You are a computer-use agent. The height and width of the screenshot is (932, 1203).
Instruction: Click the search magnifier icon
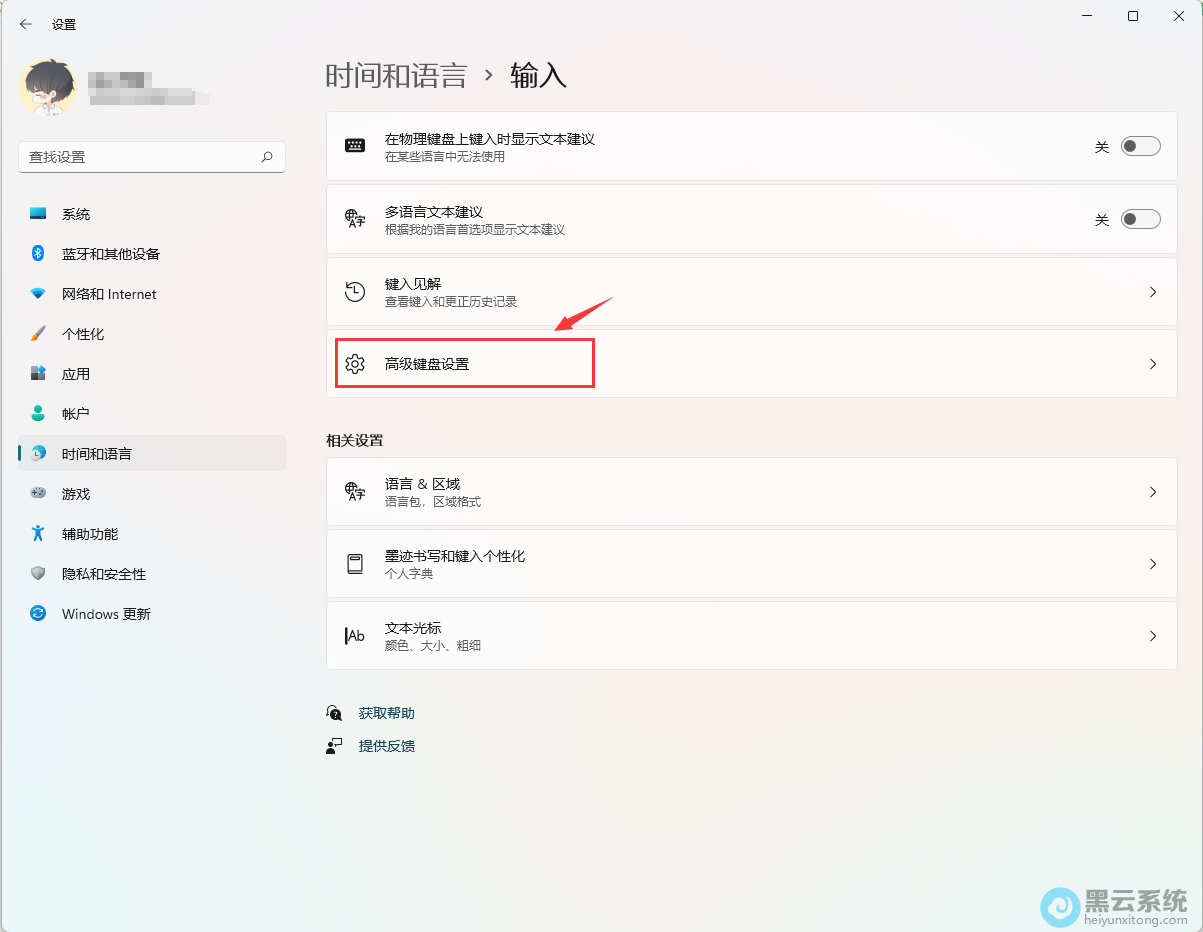[267, 157]
